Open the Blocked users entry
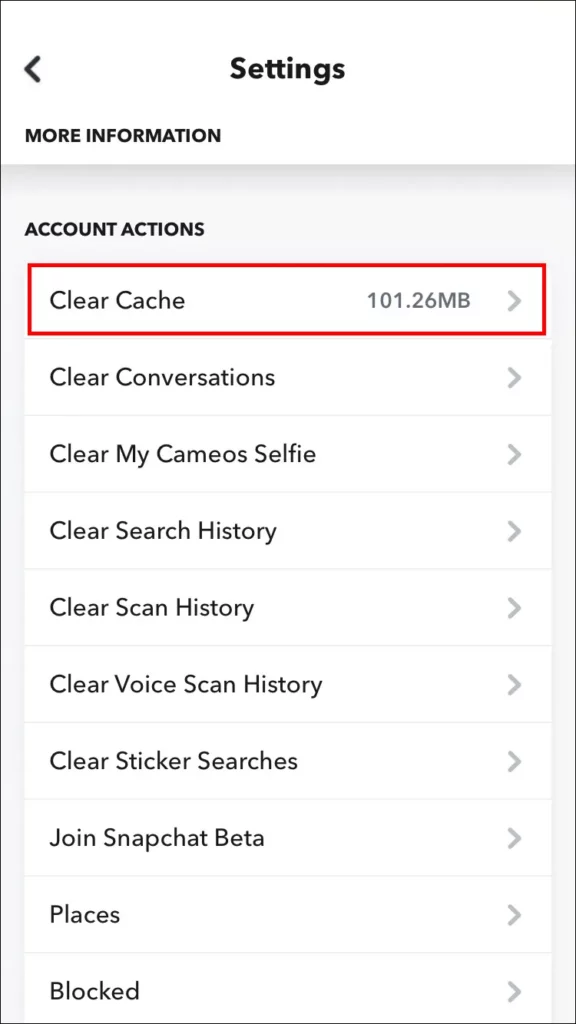Viewport: 576px width, 1024px height. (x=287, y=991)
